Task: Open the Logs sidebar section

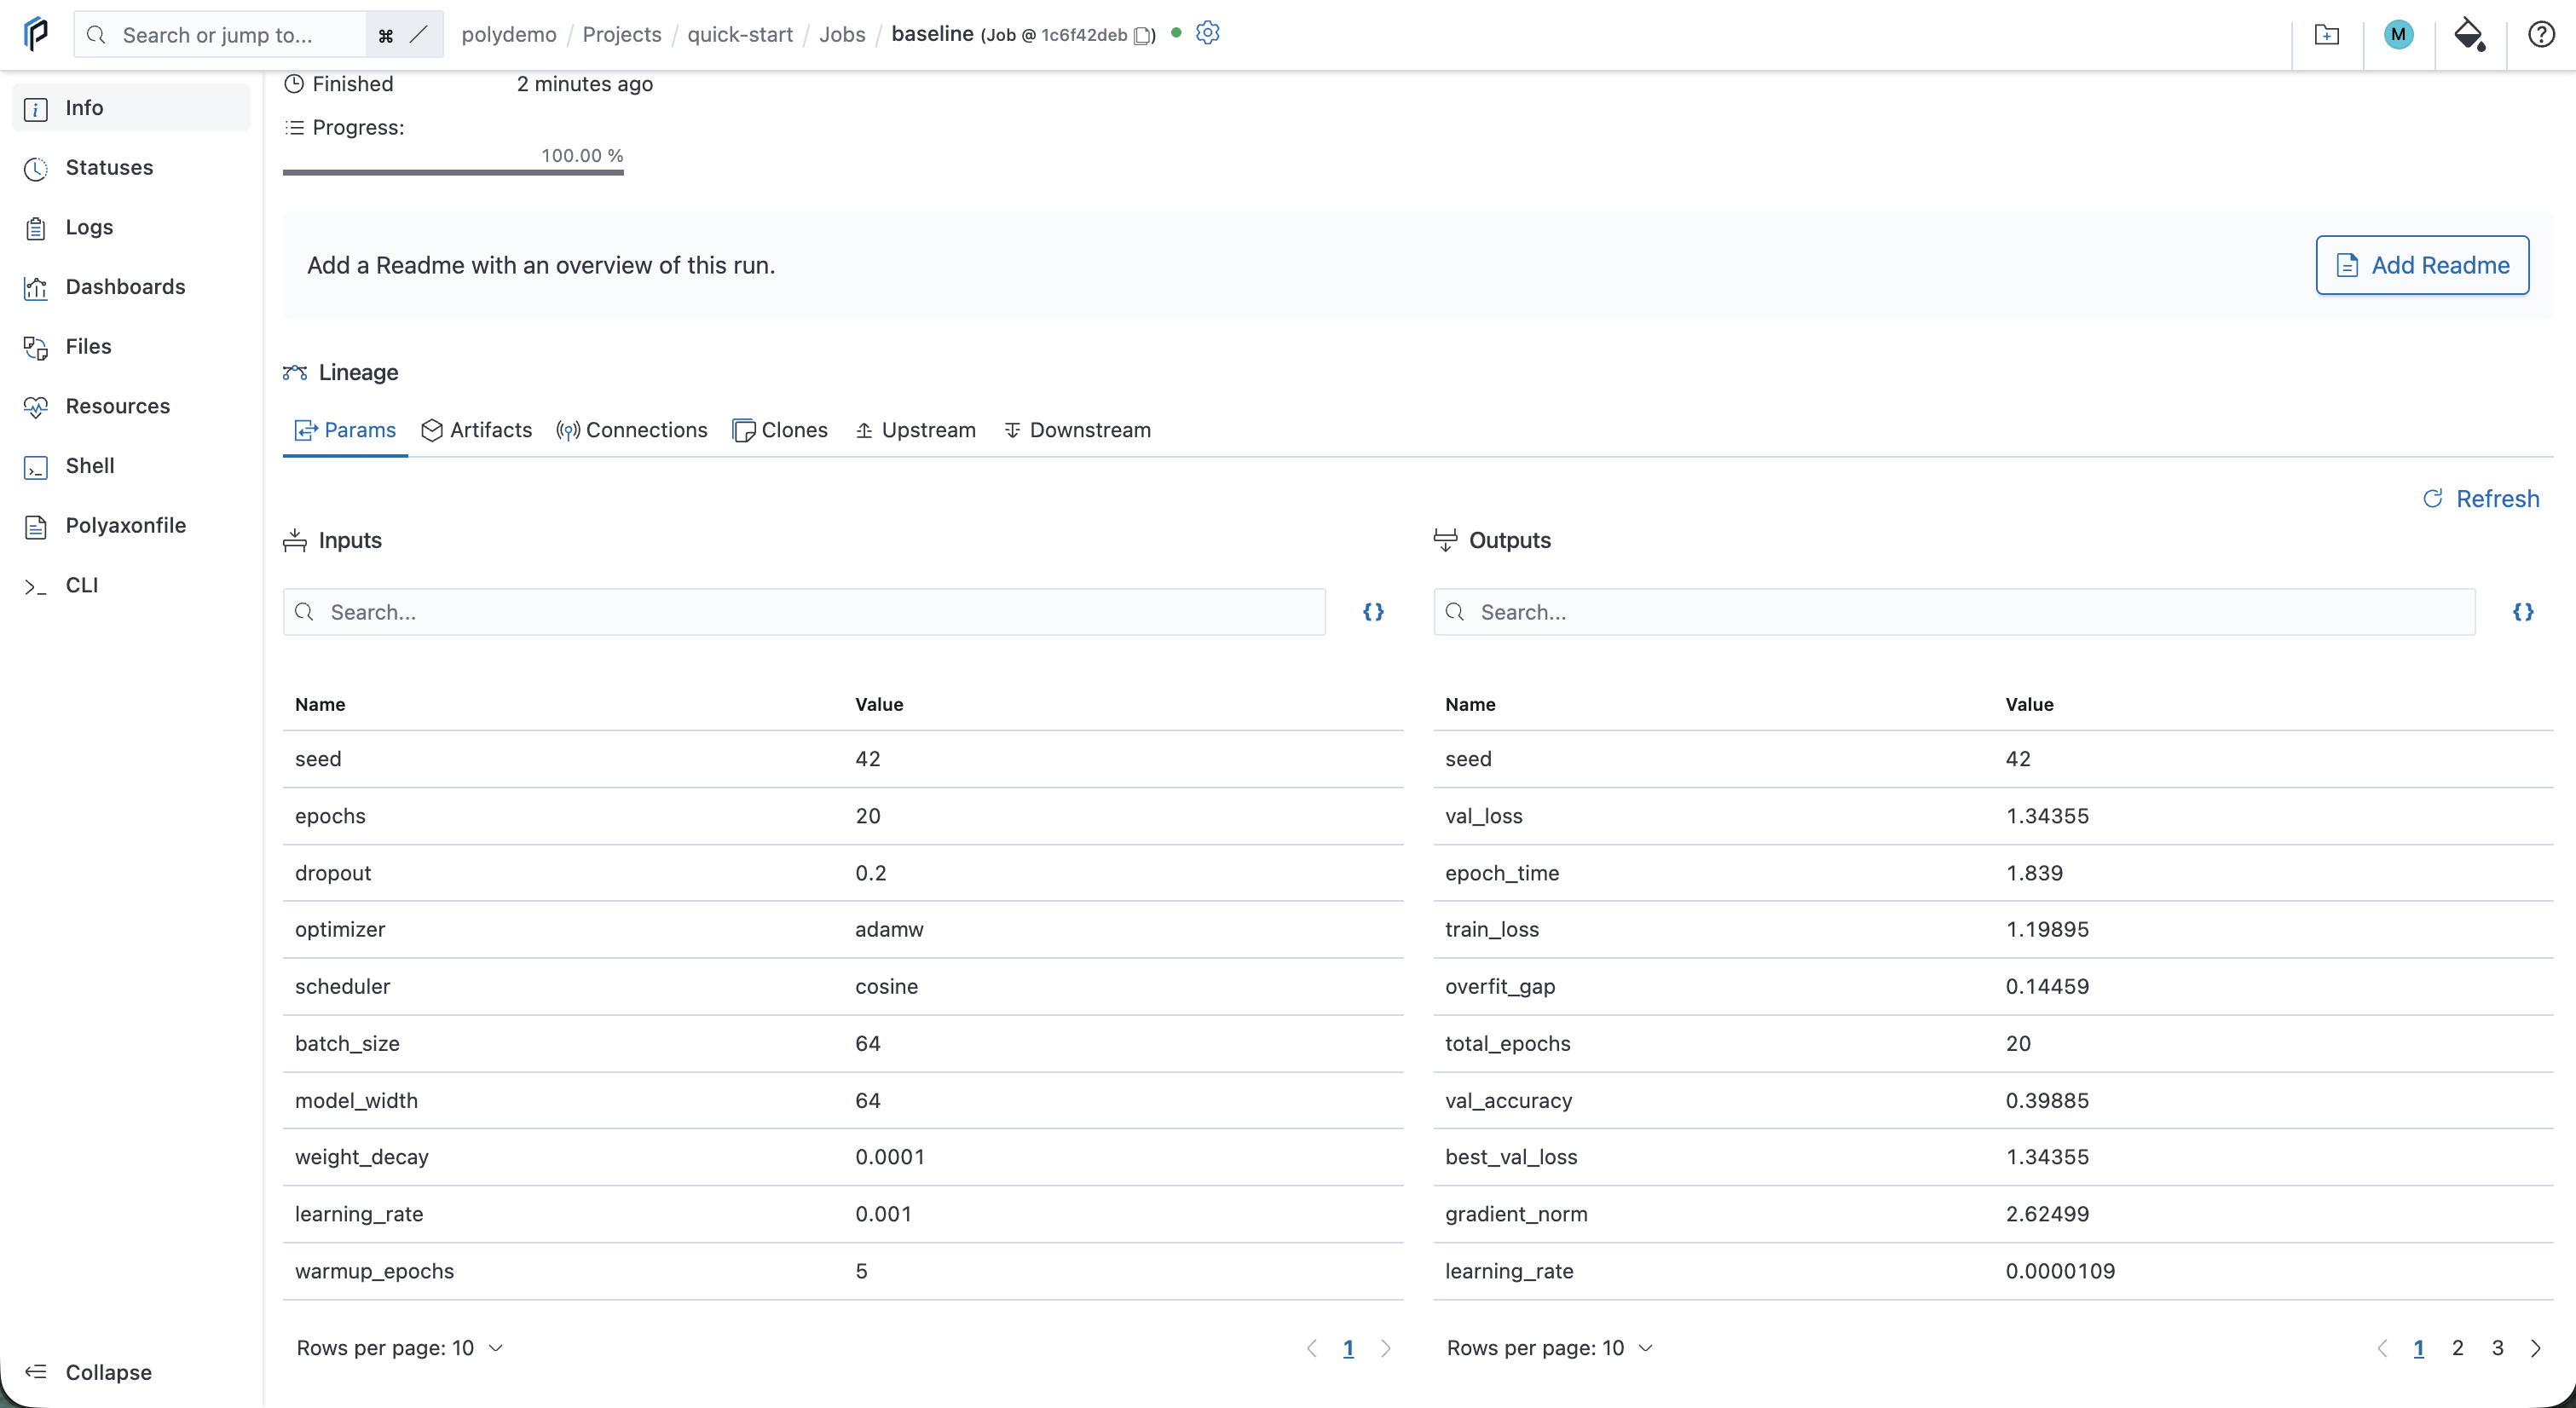Action: click(x=131, y=227)
